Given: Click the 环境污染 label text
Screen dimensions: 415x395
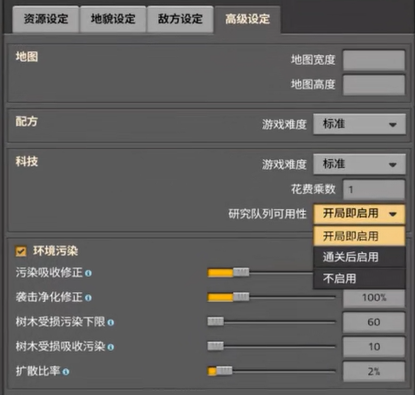Looking at the screenshot, I should coord(55,251).
